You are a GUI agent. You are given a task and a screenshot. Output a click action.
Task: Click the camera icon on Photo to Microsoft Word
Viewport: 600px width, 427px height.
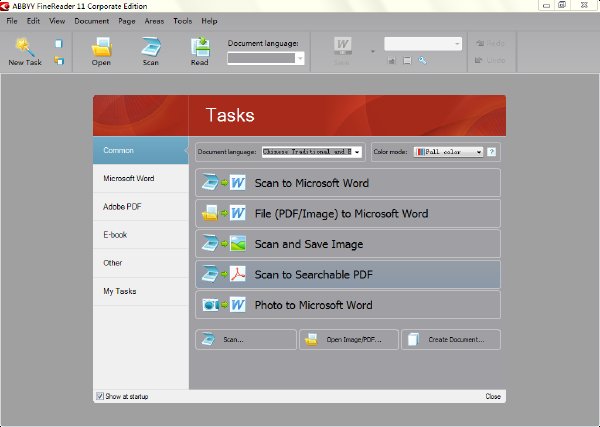point(210,305)
